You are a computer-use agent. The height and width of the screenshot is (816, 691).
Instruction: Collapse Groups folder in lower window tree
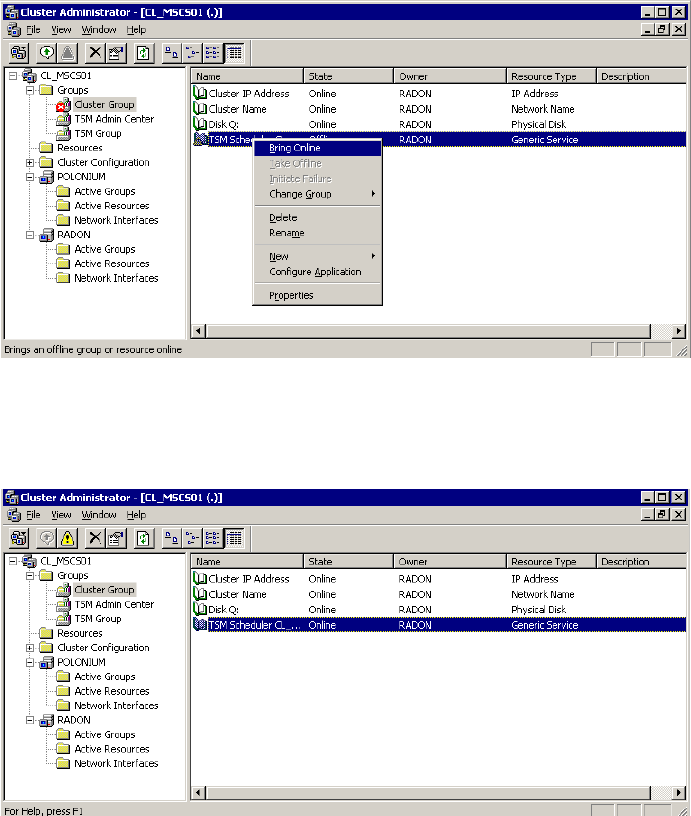pos(30,576)
